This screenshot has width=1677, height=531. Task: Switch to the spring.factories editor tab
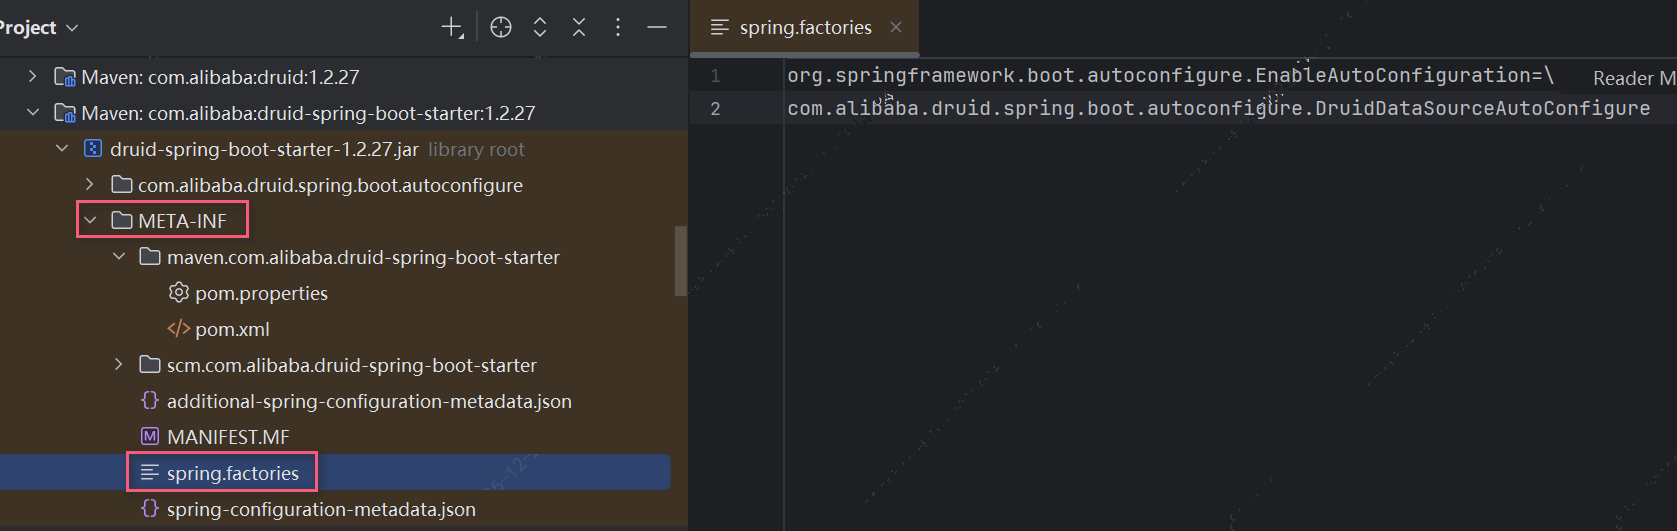pyautogui.click(x=805, y=28)
